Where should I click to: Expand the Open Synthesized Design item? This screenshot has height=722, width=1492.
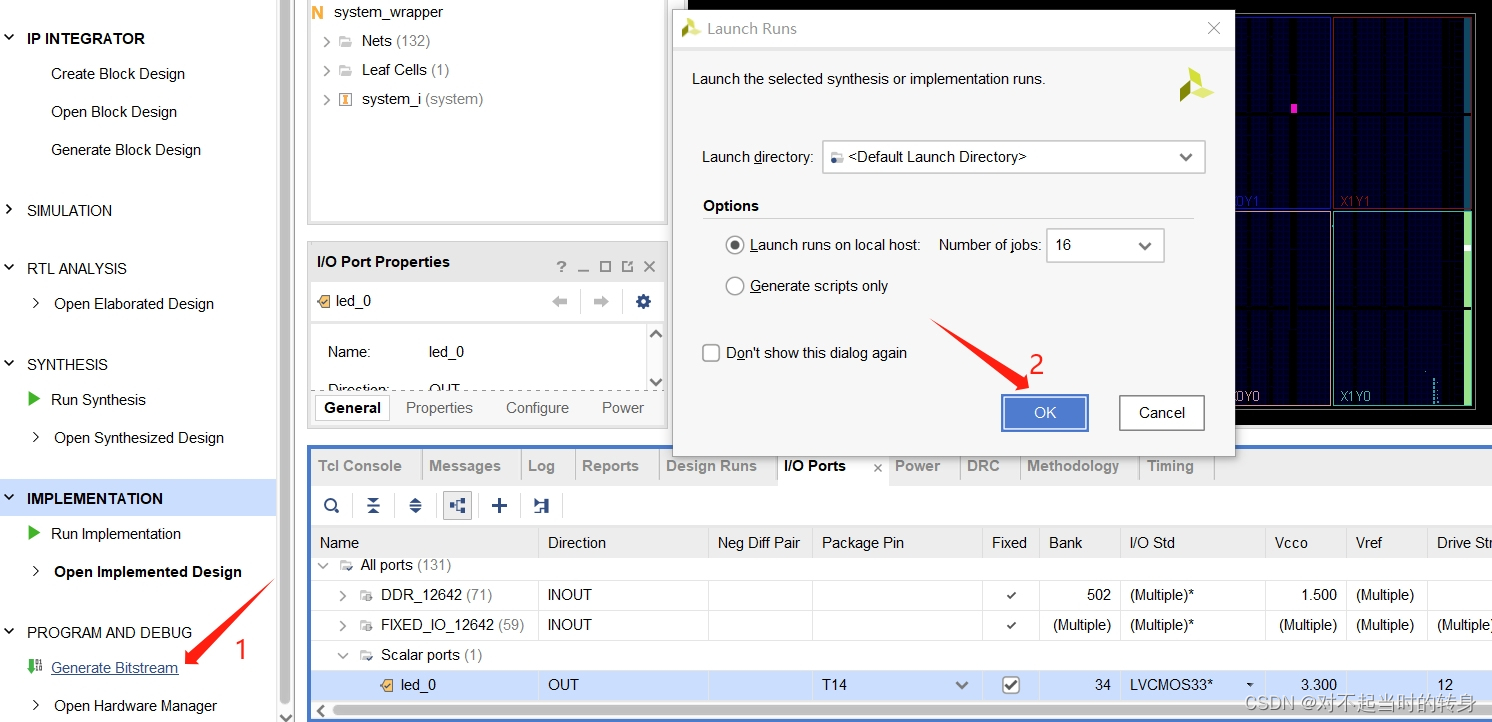[x=36, y=437]
